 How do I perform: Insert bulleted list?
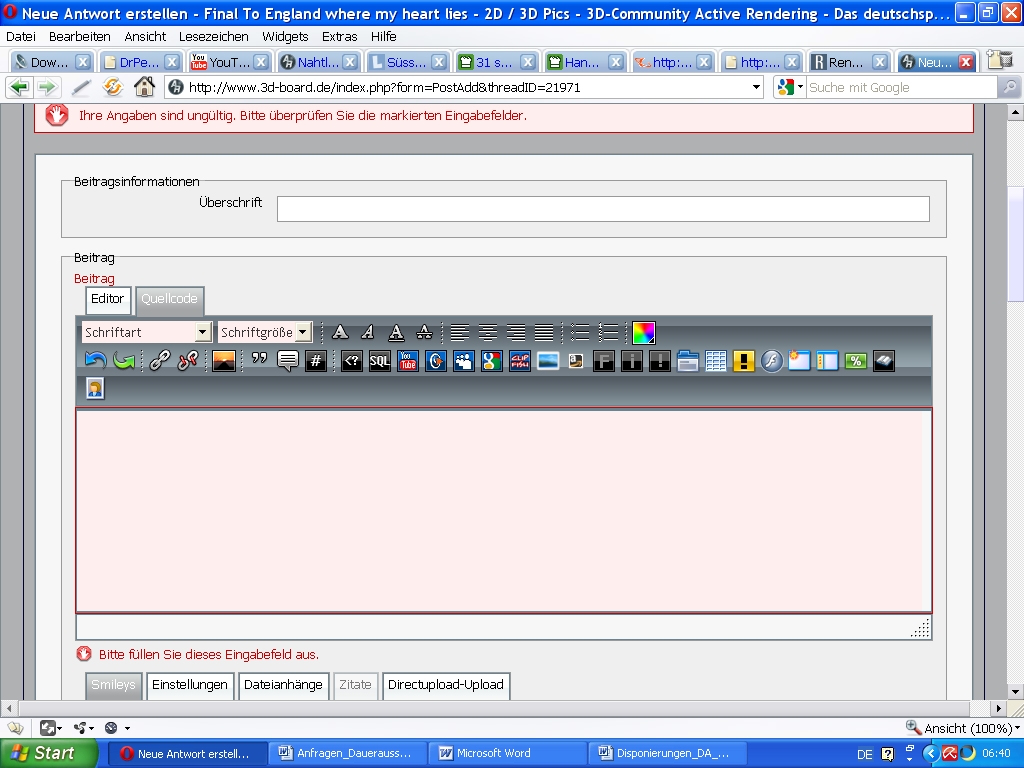(579, 332)
